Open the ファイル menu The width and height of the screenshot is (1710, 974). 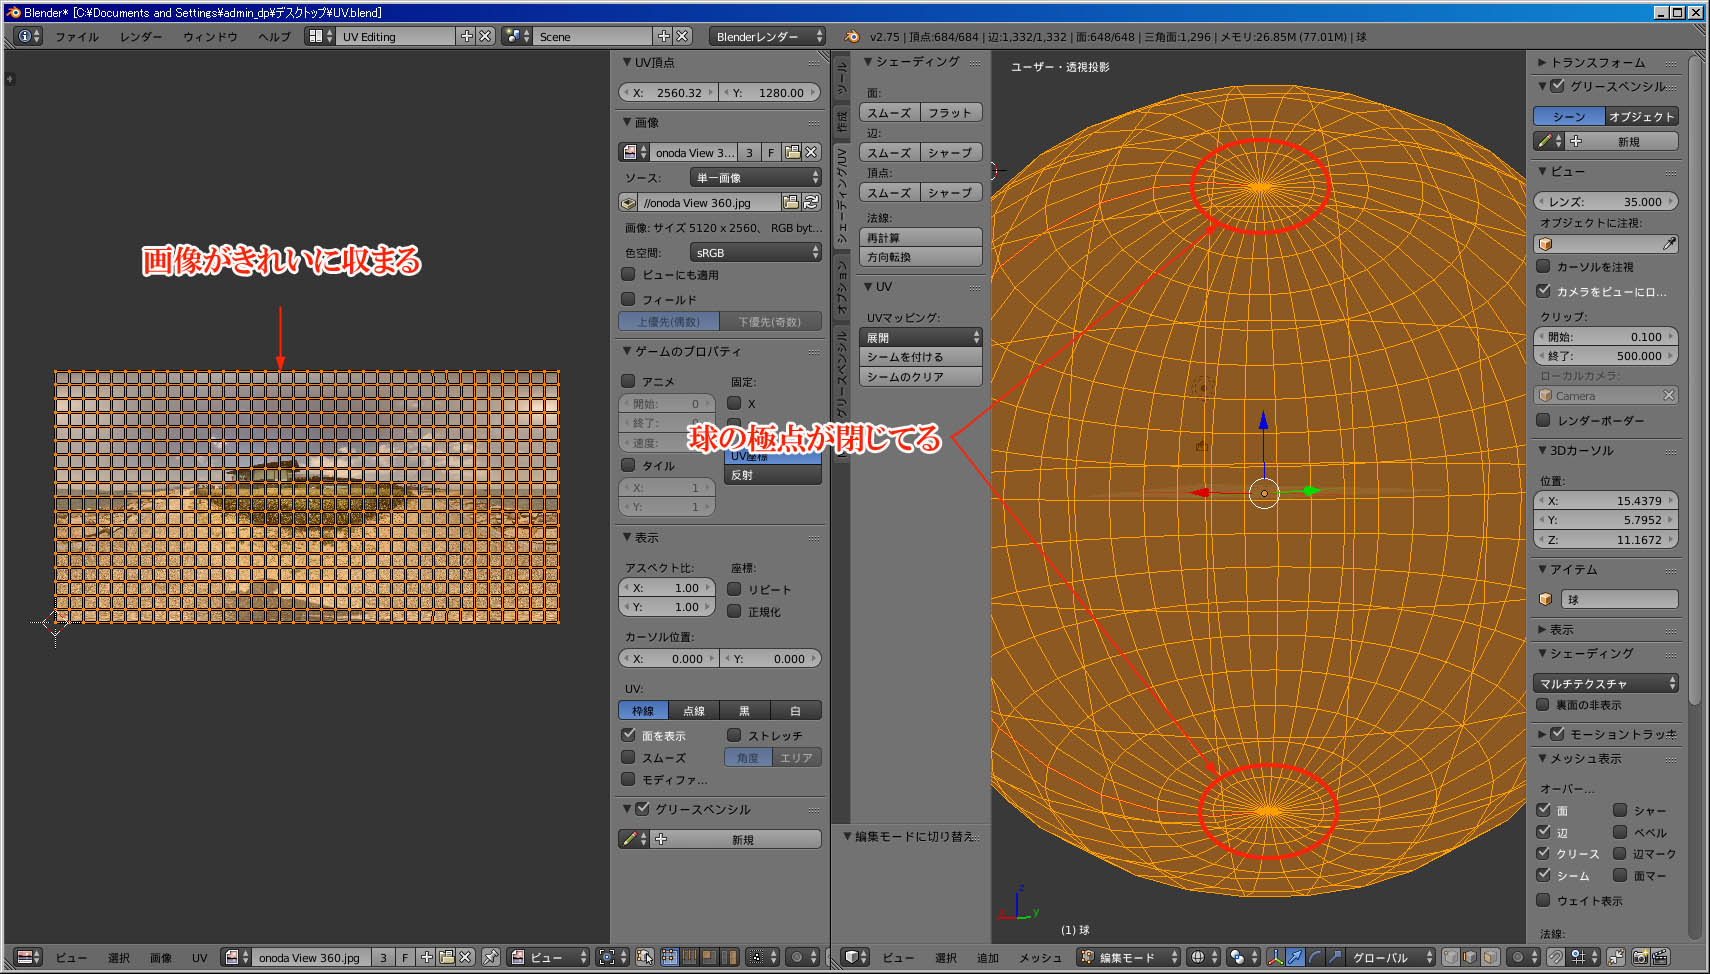click(77, 36)
